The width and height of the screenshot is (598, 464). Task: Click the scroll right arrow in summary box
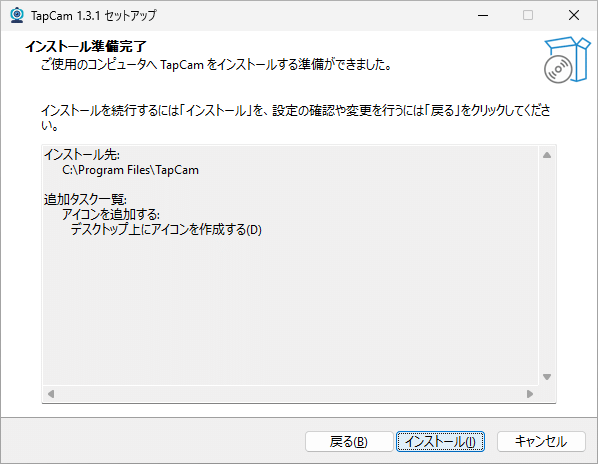pyautogui.click(x=530, y=394)
